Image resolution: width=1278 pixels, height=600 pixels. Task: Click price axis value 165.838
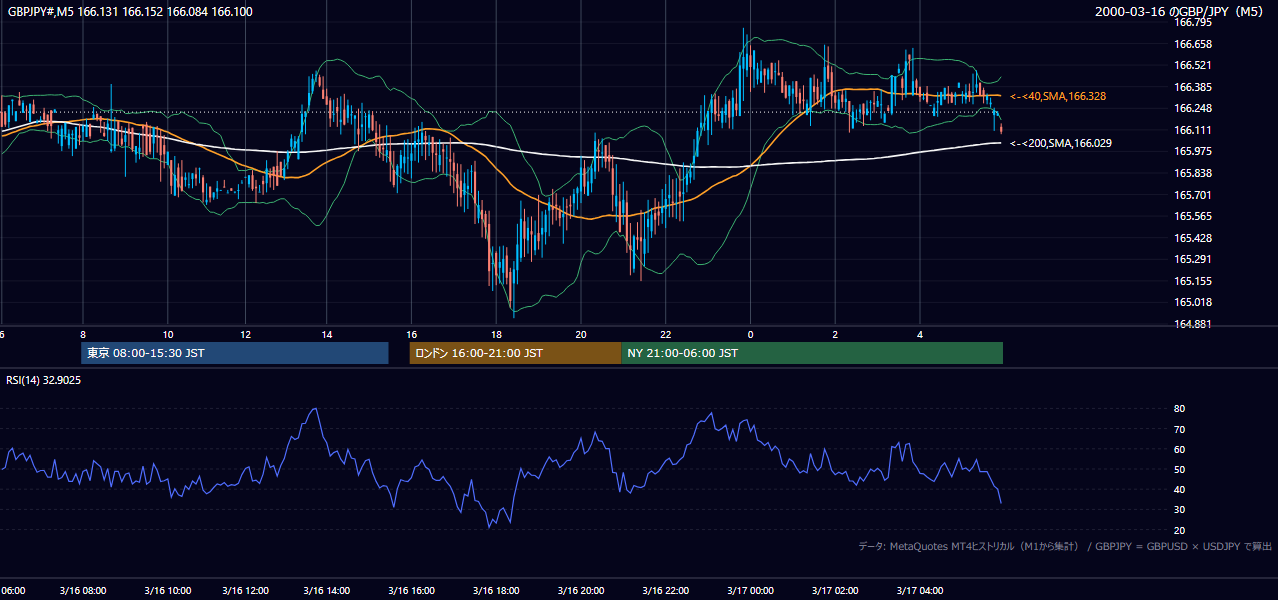click(1194, 173)
